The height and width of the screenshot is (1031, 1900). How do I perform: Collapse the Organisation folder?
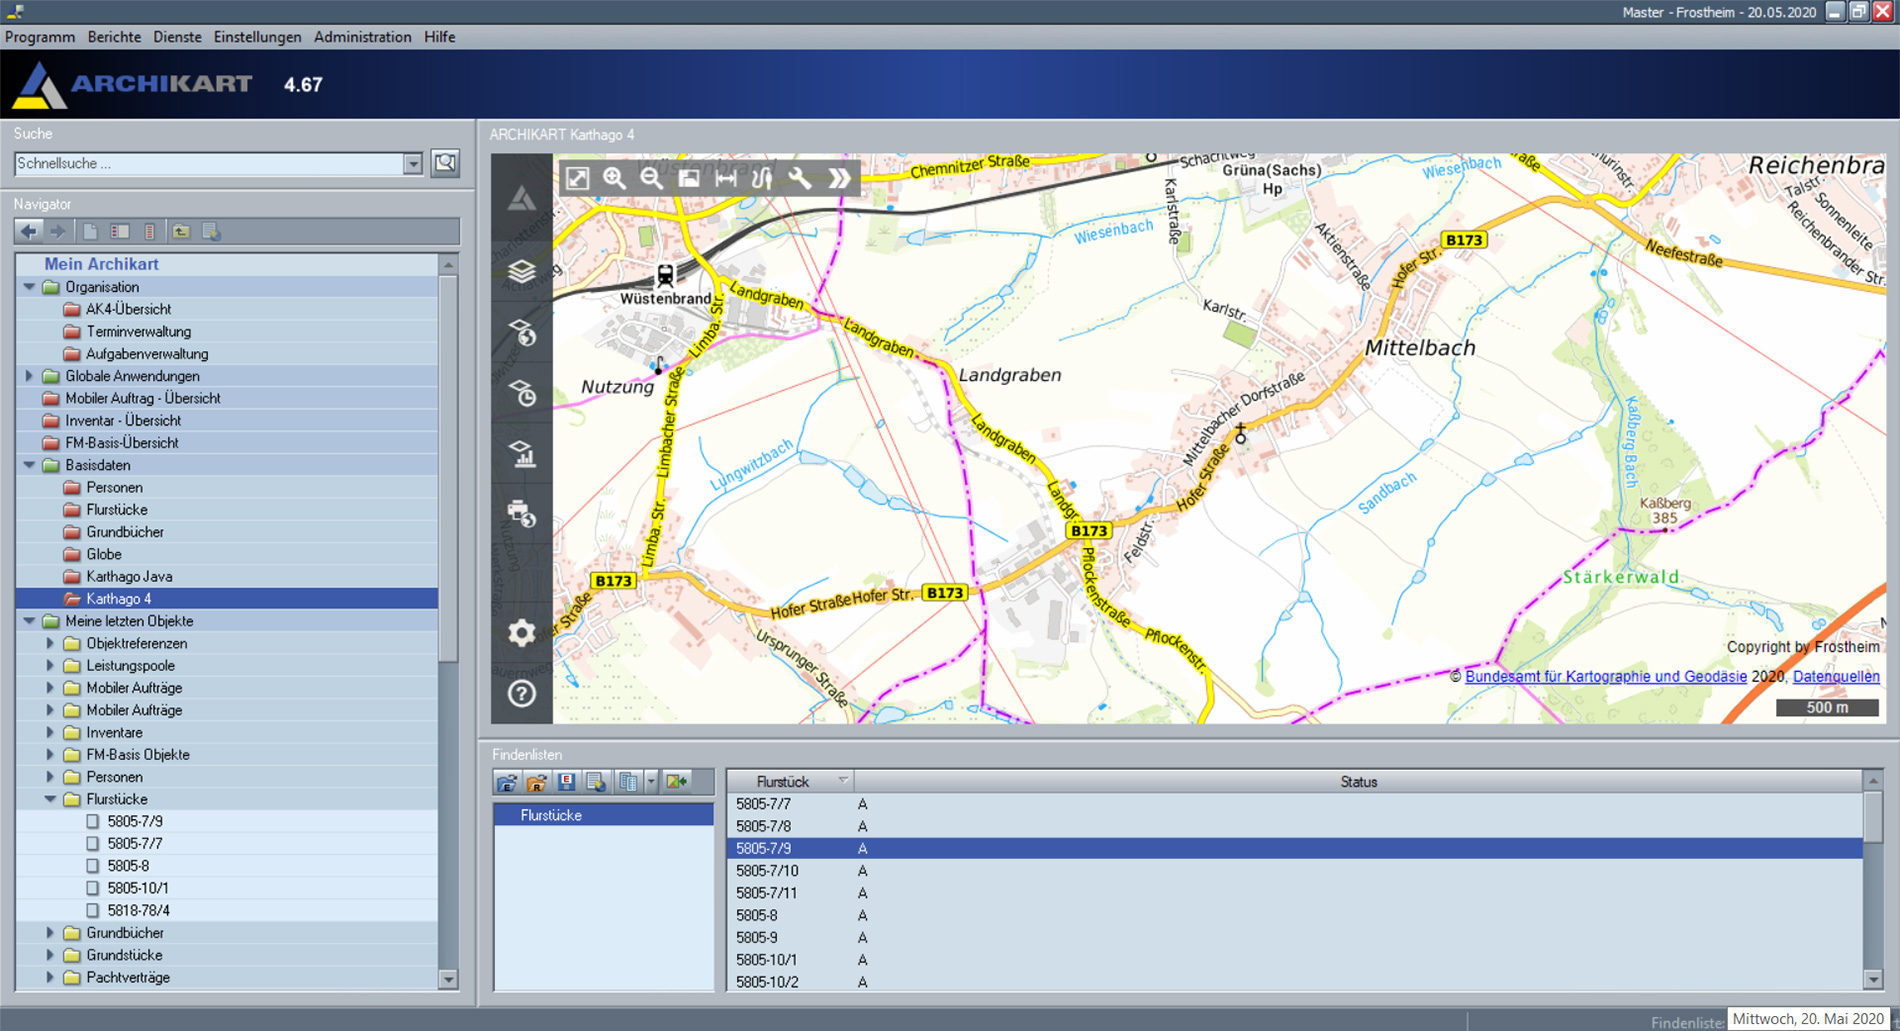point(30,287)
